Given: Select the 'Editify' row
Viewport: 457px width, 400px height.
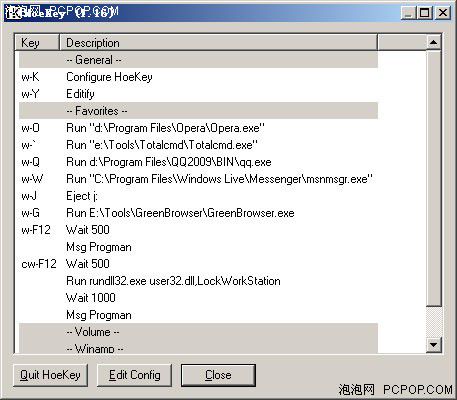Looking at the screenshot, I should coord(198,94).
